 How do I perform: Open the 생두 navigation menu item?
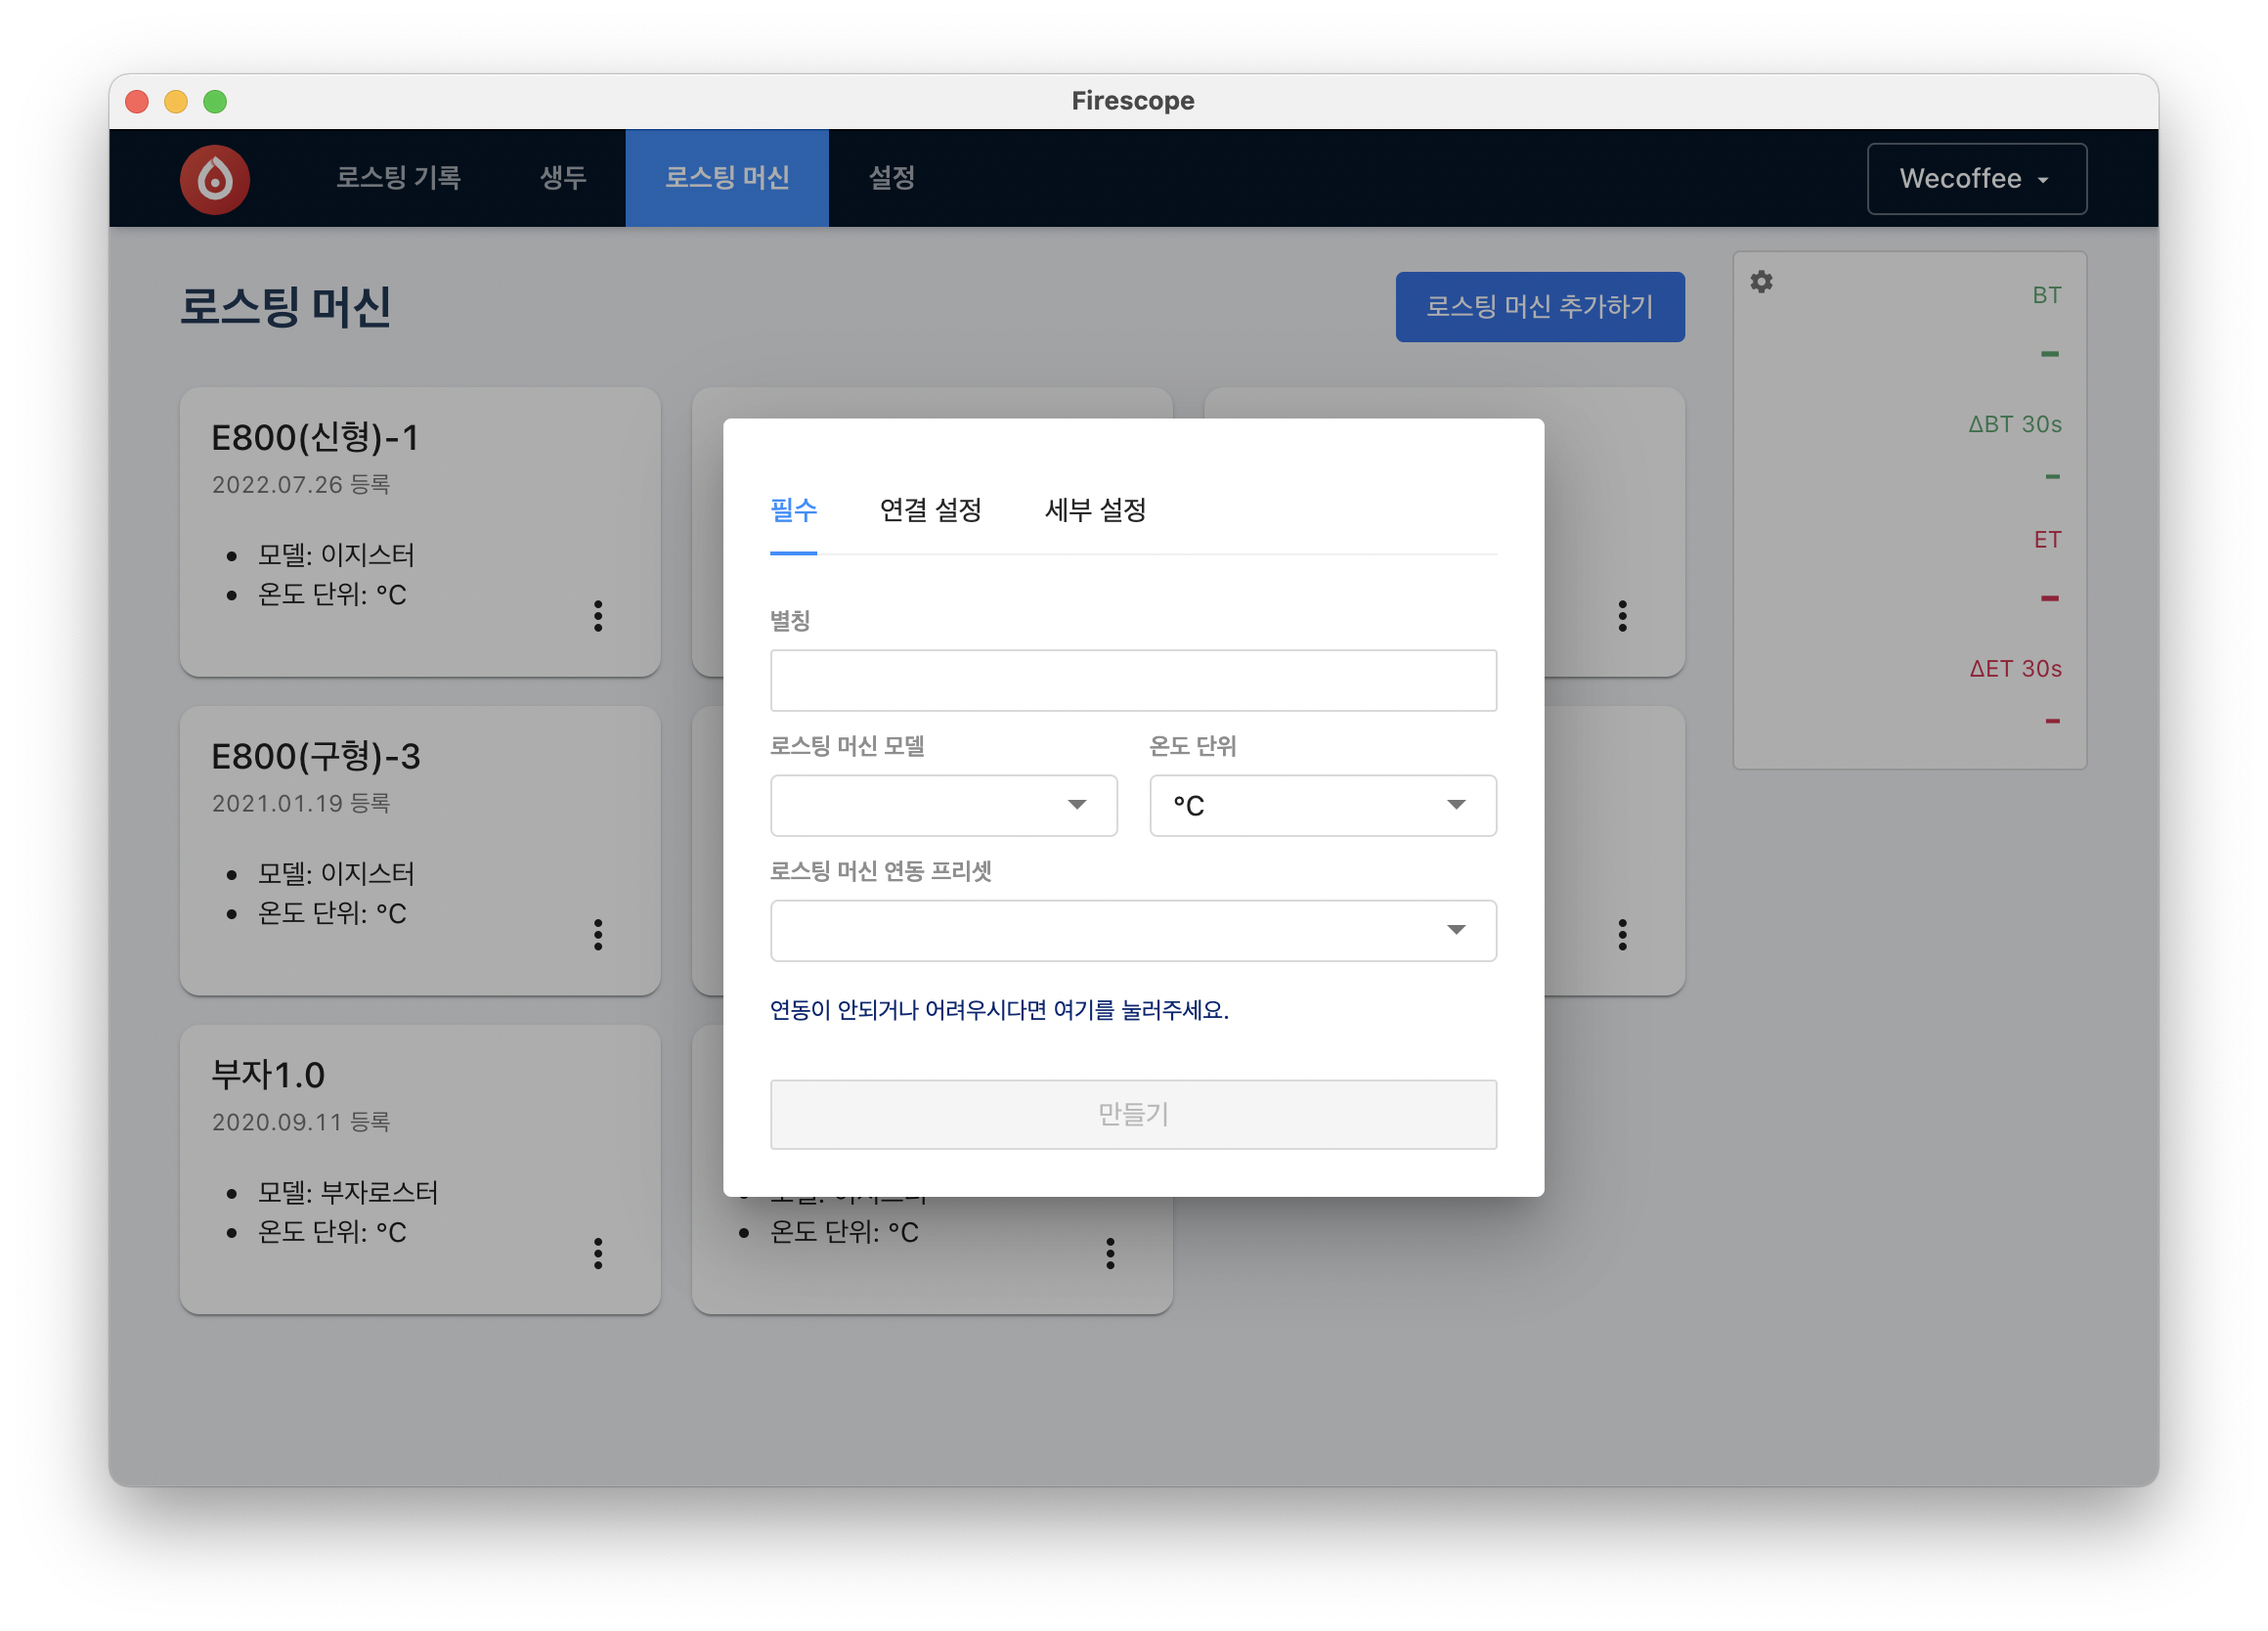(563, 178)
